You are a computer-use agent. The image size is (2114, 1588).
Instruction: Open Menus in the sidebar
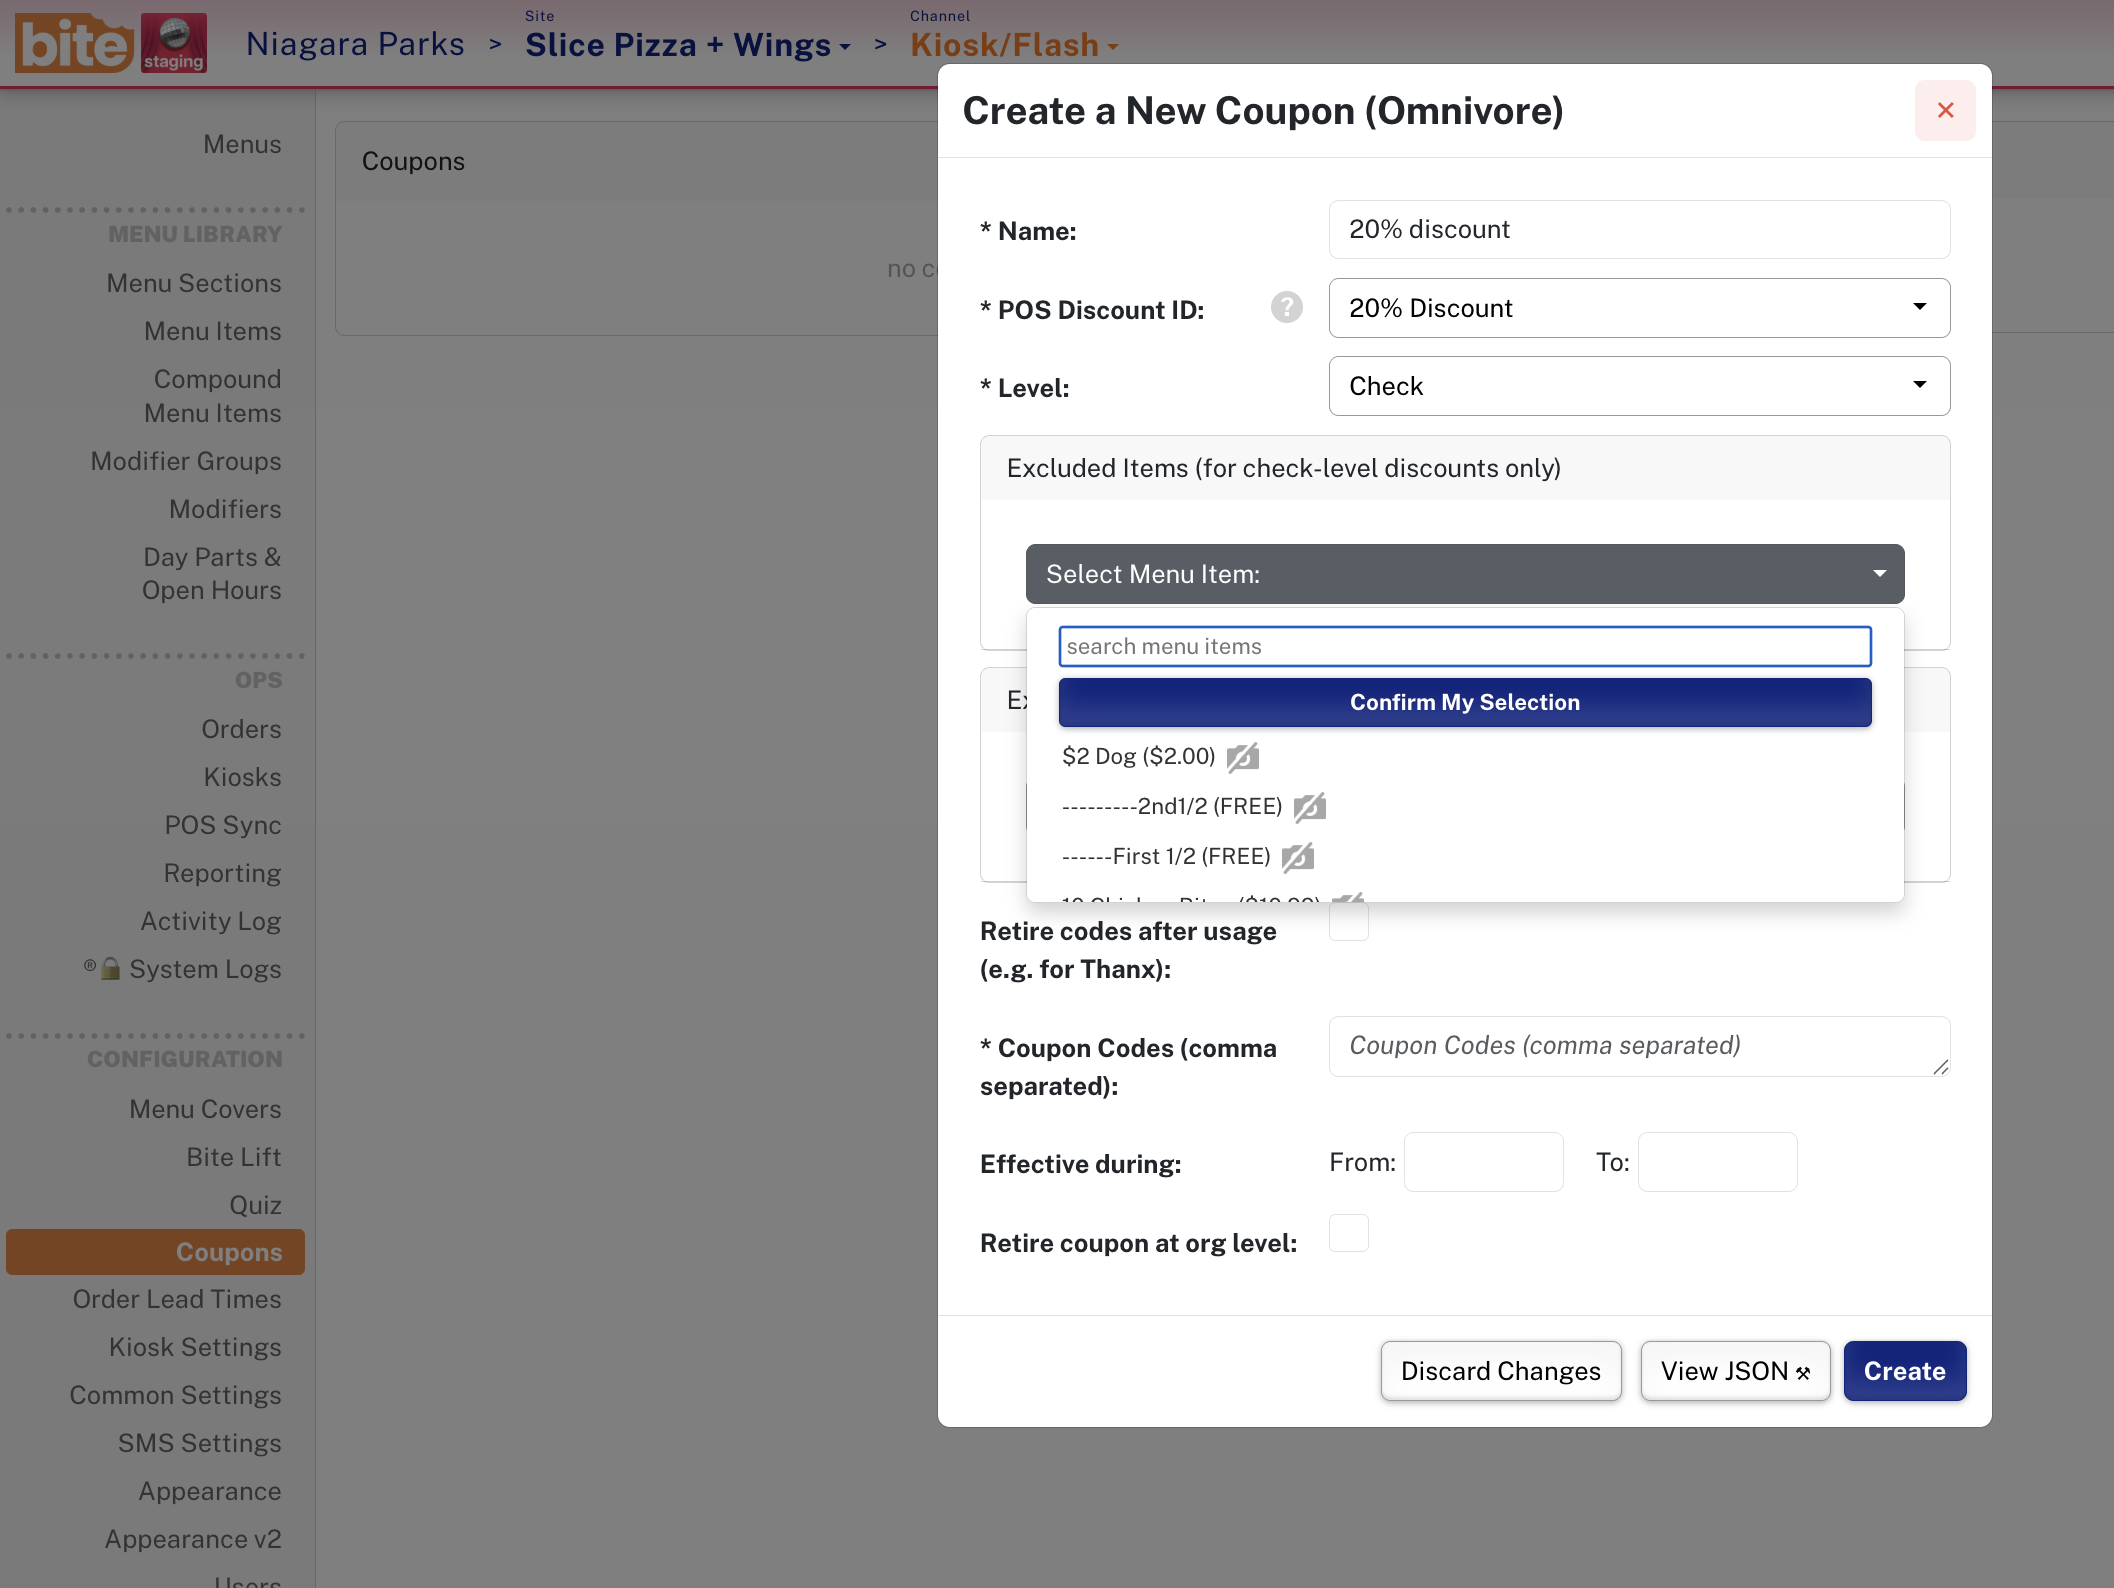tap(242, 144)
